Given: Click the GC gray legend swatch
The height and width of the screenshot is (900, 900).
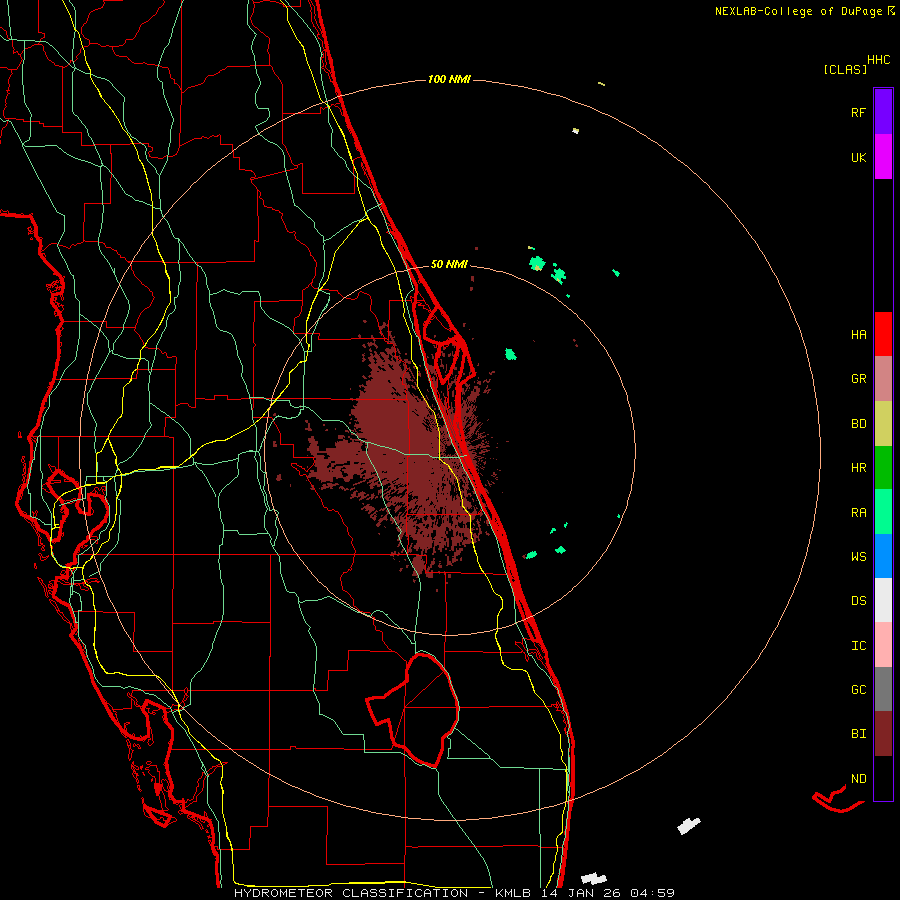Looking at the screenshot, I should (x=883, y=689).
